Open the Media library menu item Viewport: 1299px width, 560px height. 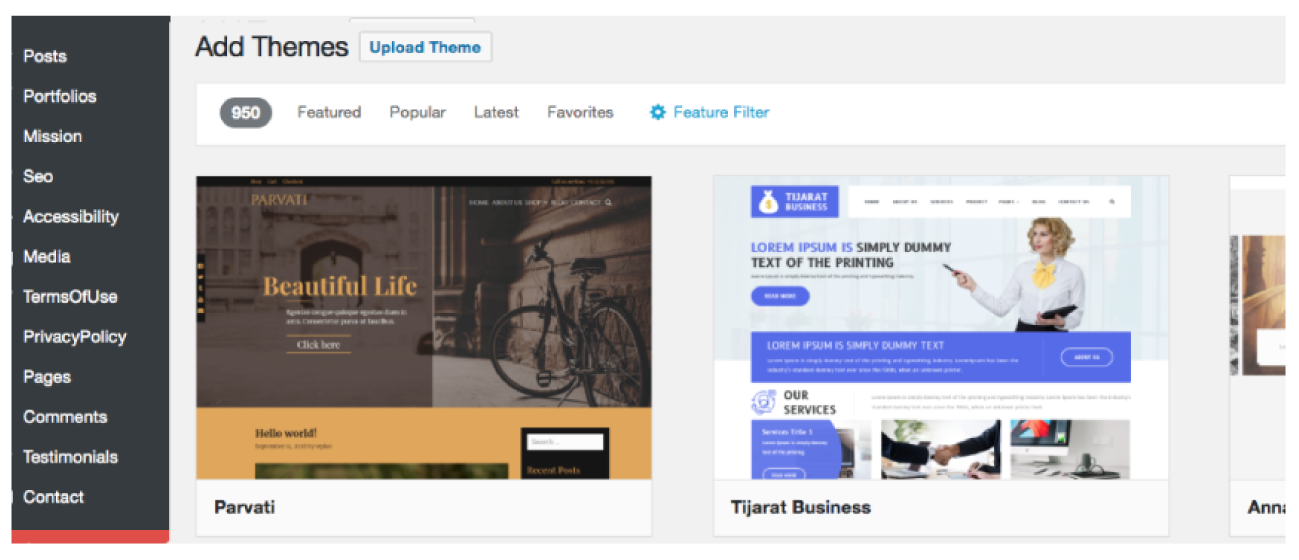47,256
